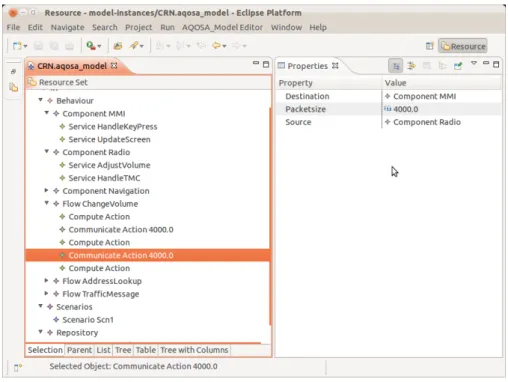Click the Back navigation arrow icon
508x382 pixels.
216,45
